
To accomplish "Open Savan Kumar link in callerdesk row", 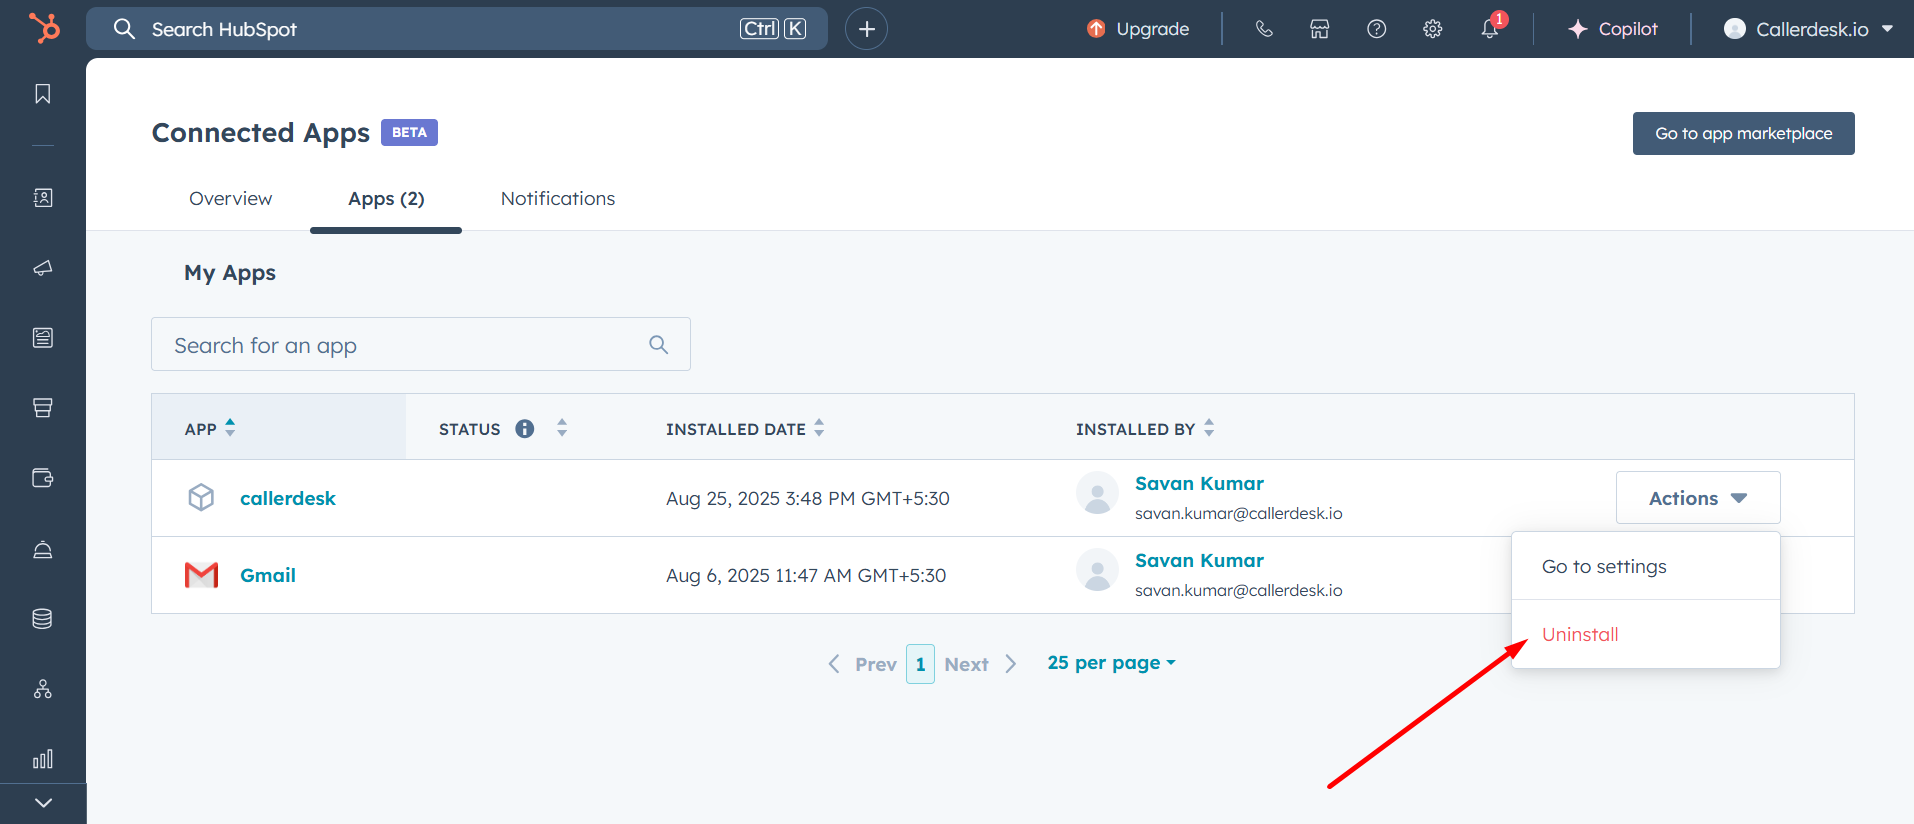I will pyautogui.click(x=1199, y=483).
